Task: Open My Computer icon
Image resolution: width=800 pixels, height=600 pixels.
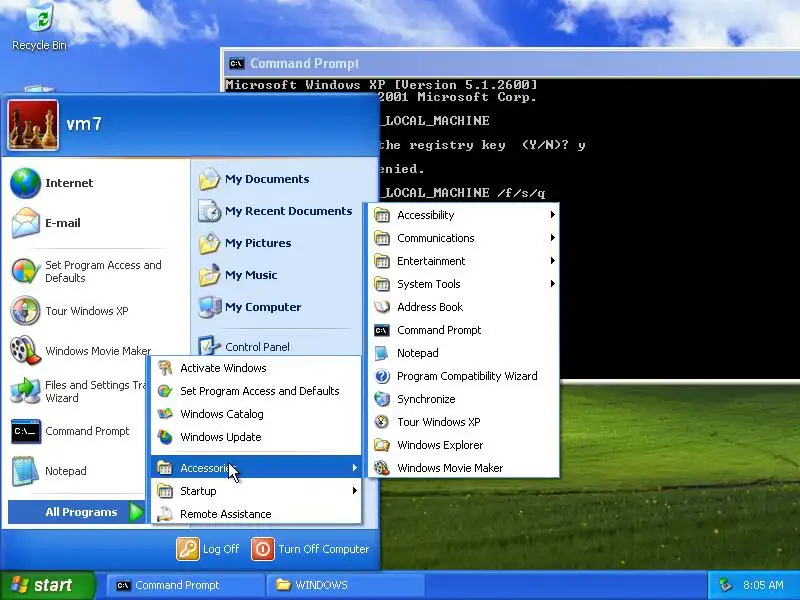Action: (209, 307)
